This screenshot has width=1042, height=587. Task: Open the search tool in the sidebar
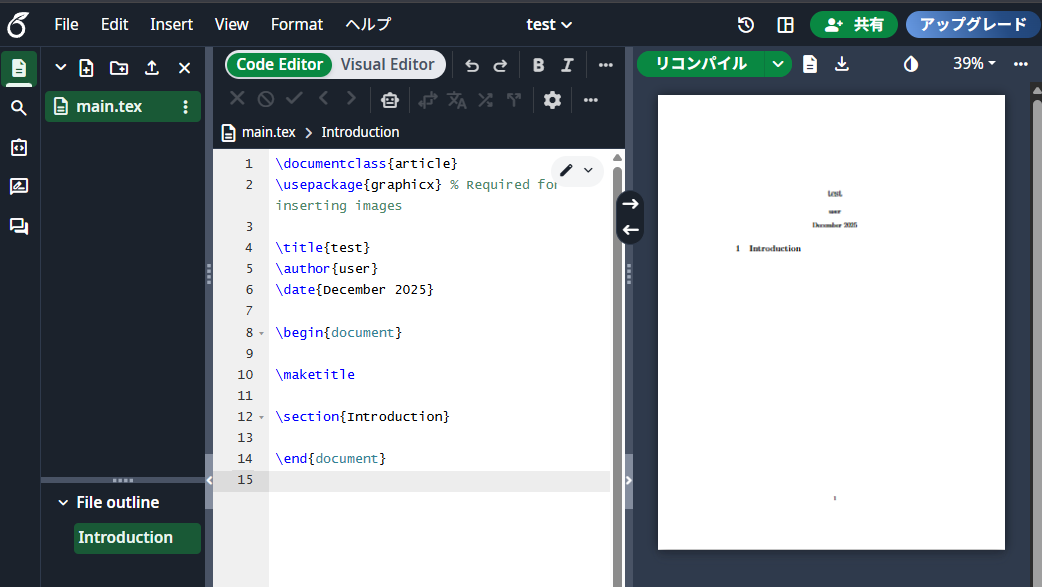pos(18,107)
